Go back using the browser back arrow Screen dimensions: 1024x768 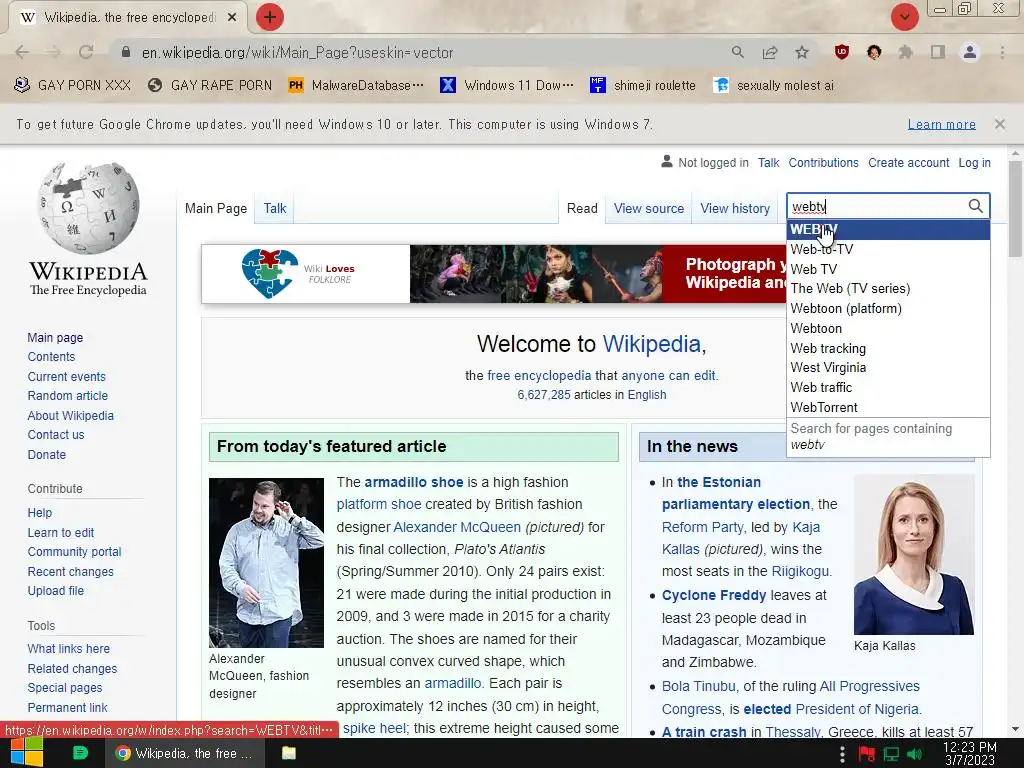point(22,52)
